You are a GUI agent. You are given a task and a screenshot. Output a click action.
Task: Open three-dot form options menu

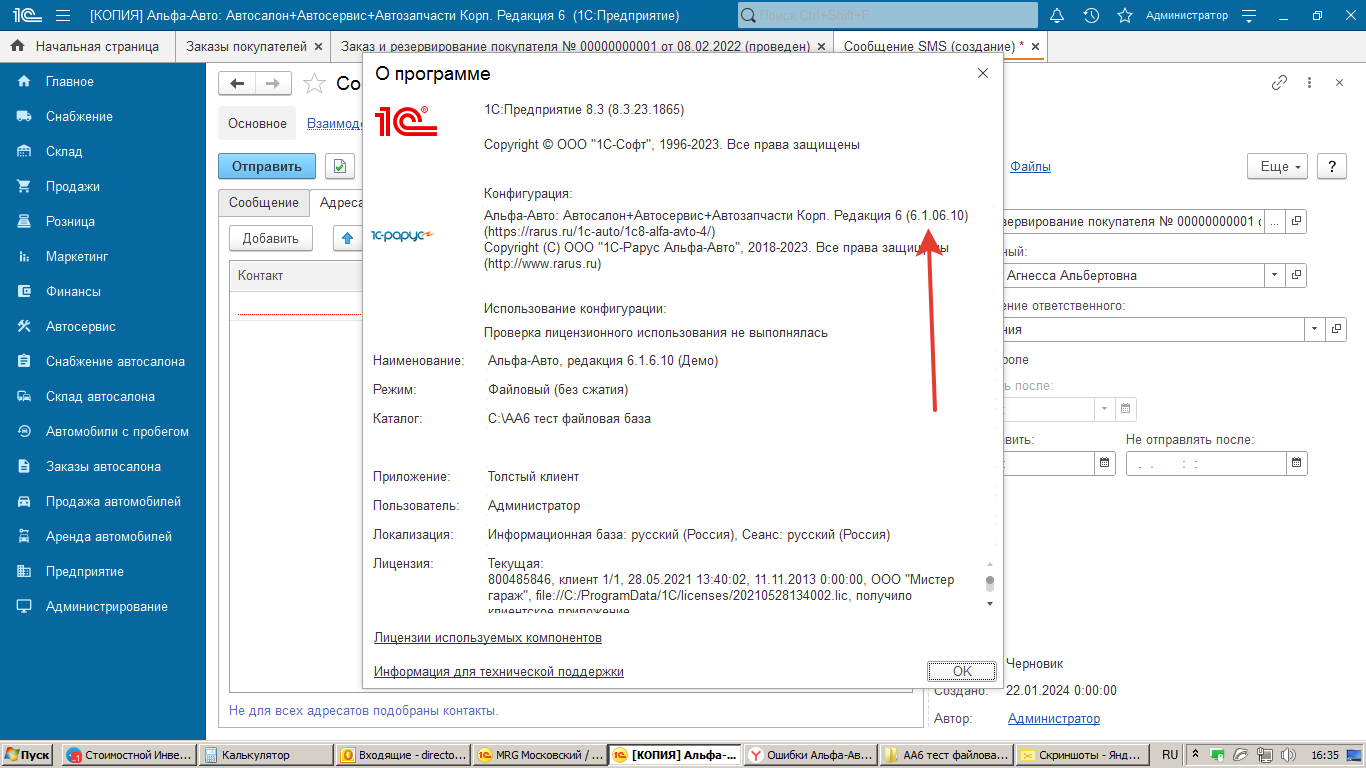[x=1309, y=83]
